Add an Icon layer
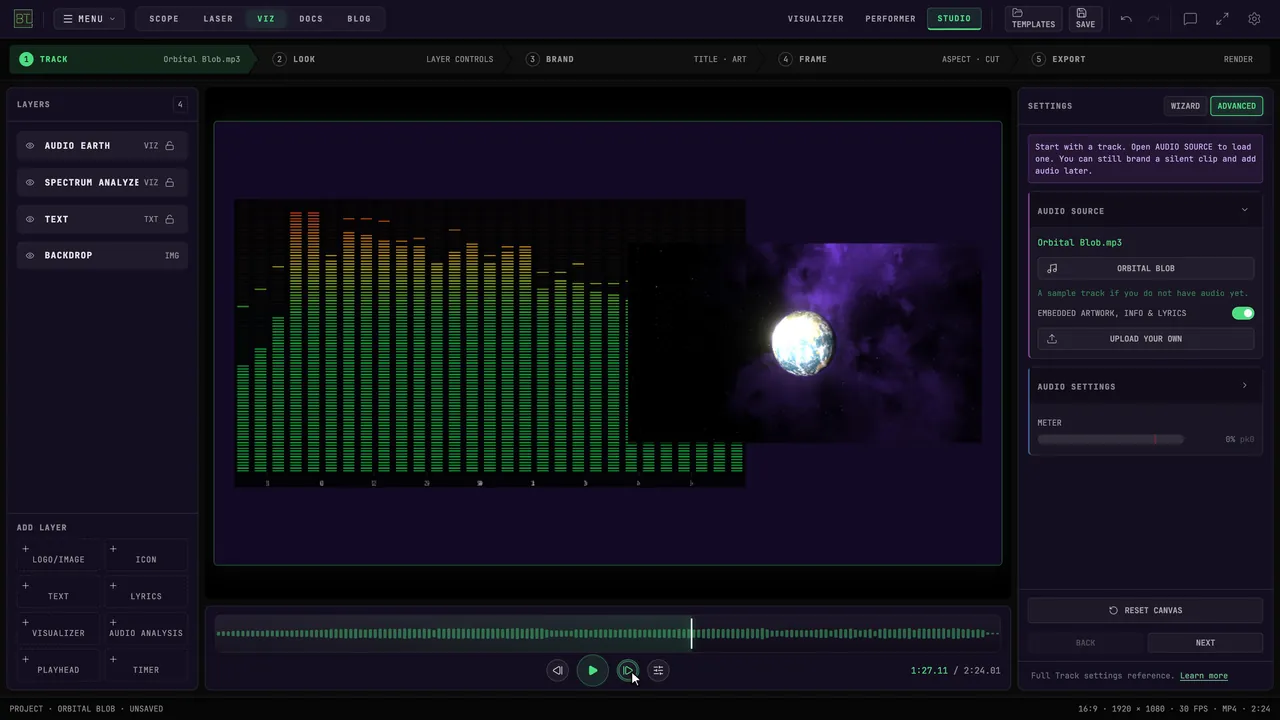This screenshot has width=1280, height=720. tap(146, 555)
